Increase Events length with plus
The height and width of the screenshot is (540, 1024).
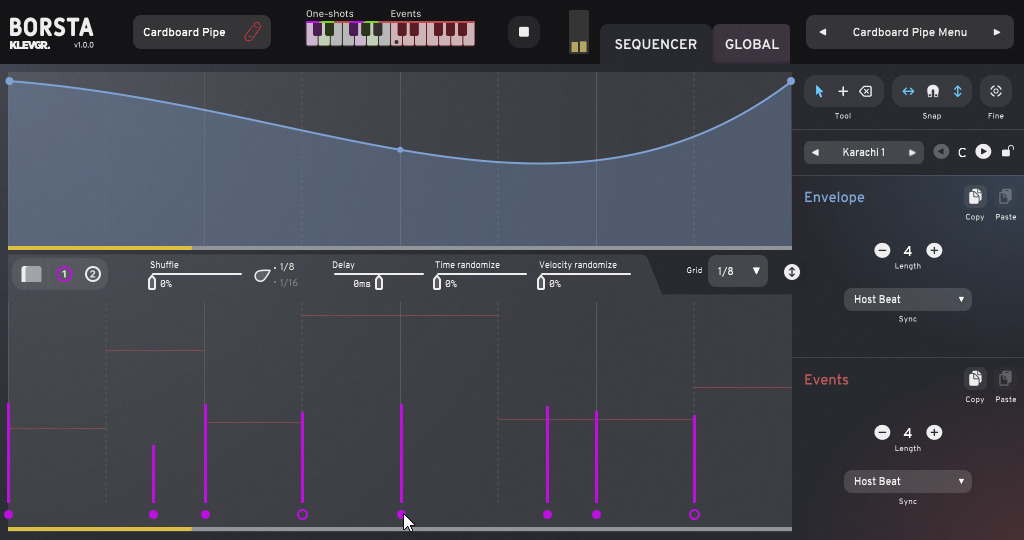(x=935, y=432)
